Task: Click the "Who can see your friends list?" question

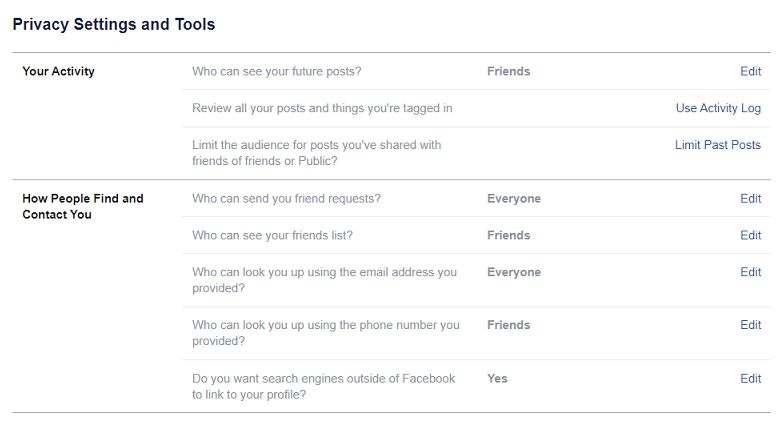Action: (272, 235)
